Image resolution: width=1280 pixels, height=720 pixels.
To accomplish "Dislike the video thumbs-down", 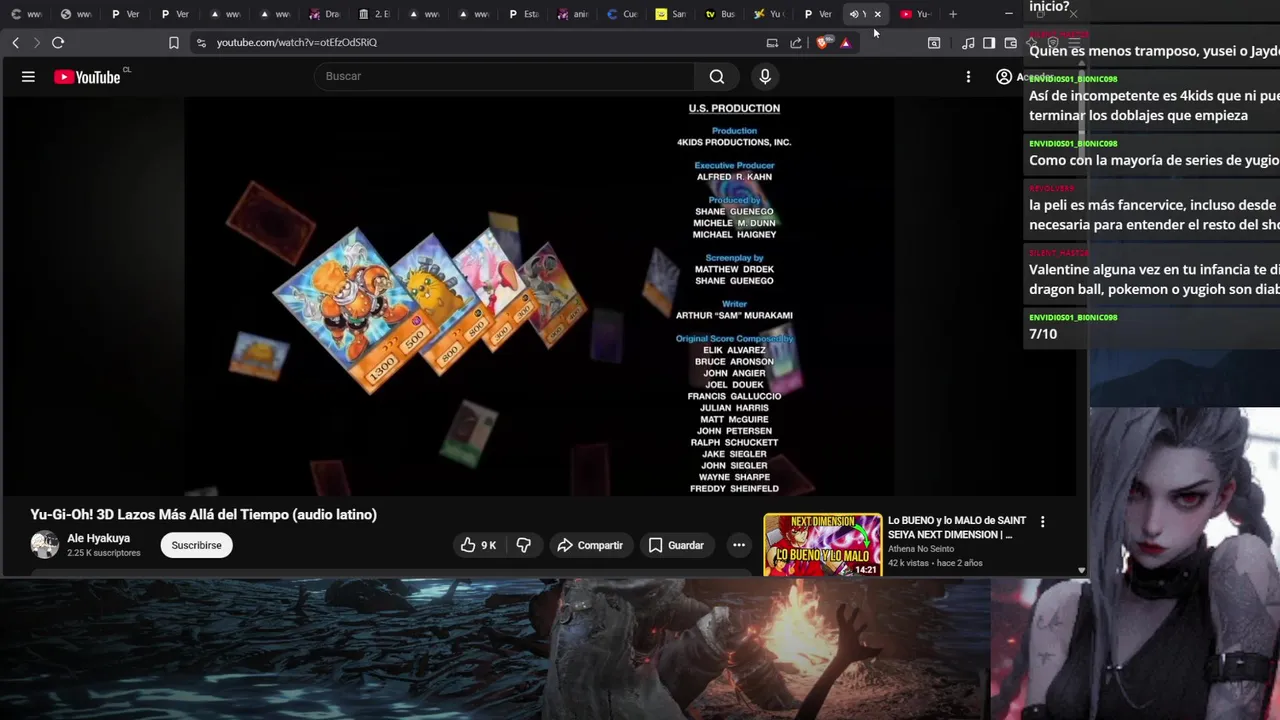I will tap(523, 545).
